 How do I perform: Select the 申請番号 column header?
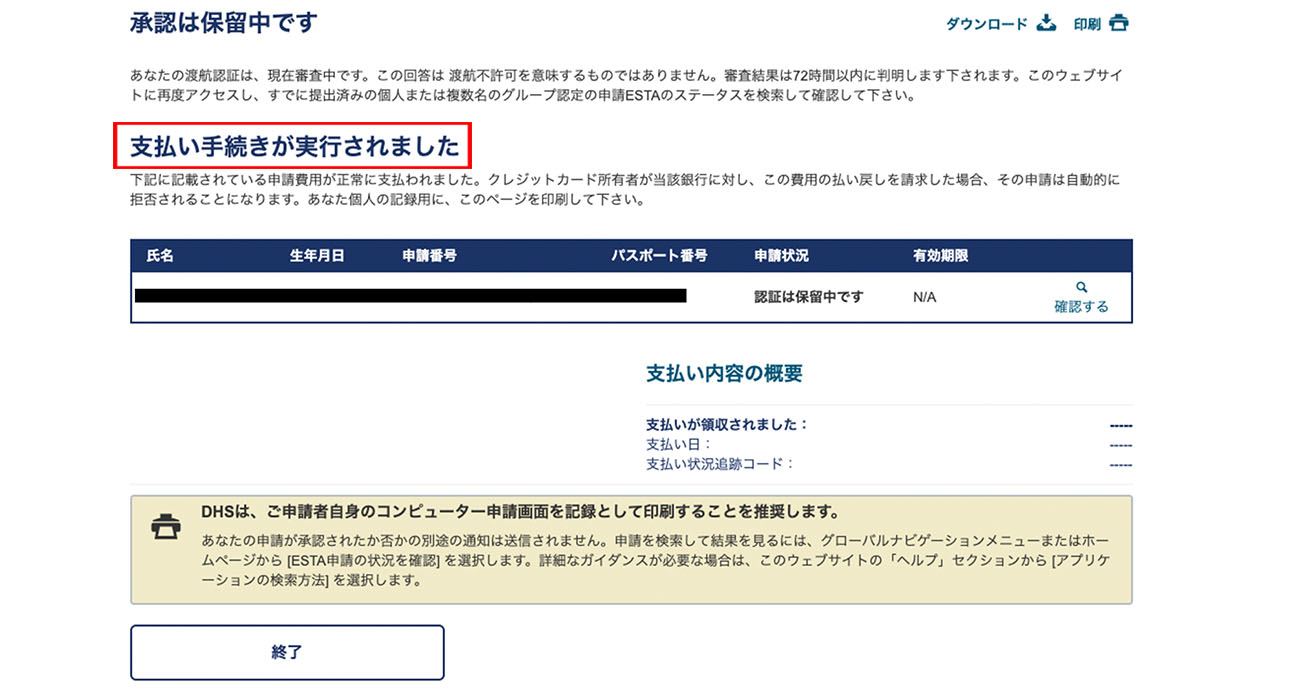pos(430,256)
